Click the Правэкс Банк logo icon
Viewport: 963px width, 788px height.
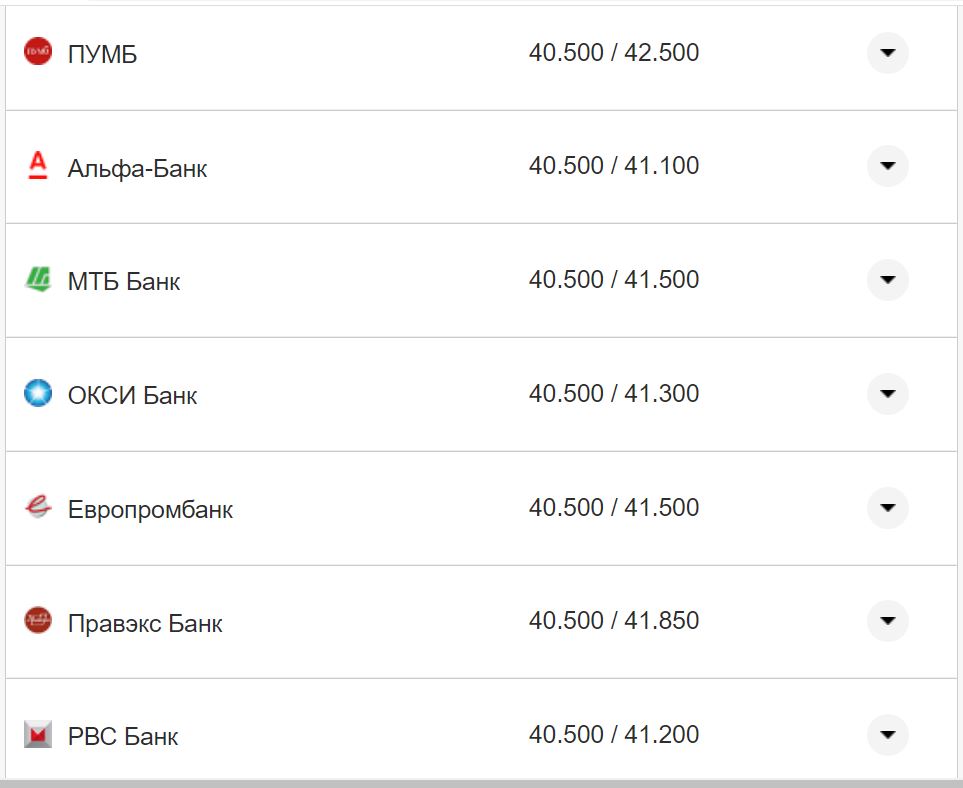(x=38, y=621)
